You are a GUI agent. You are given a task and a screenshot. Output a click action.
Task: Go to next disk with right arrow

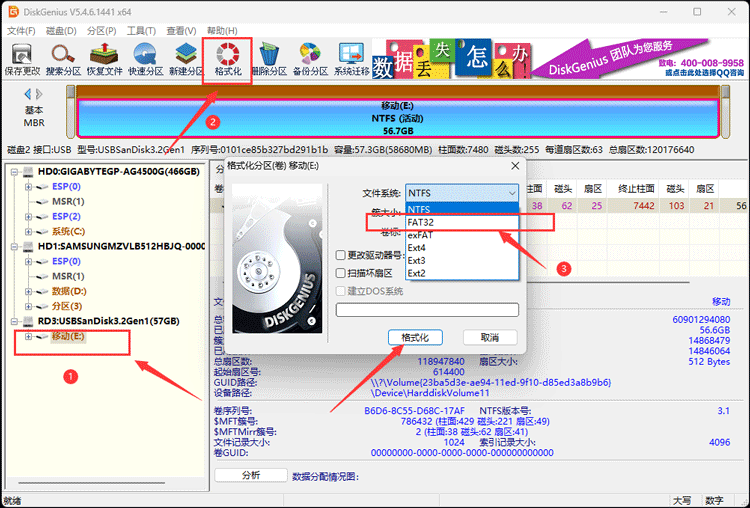pos(39,94)
